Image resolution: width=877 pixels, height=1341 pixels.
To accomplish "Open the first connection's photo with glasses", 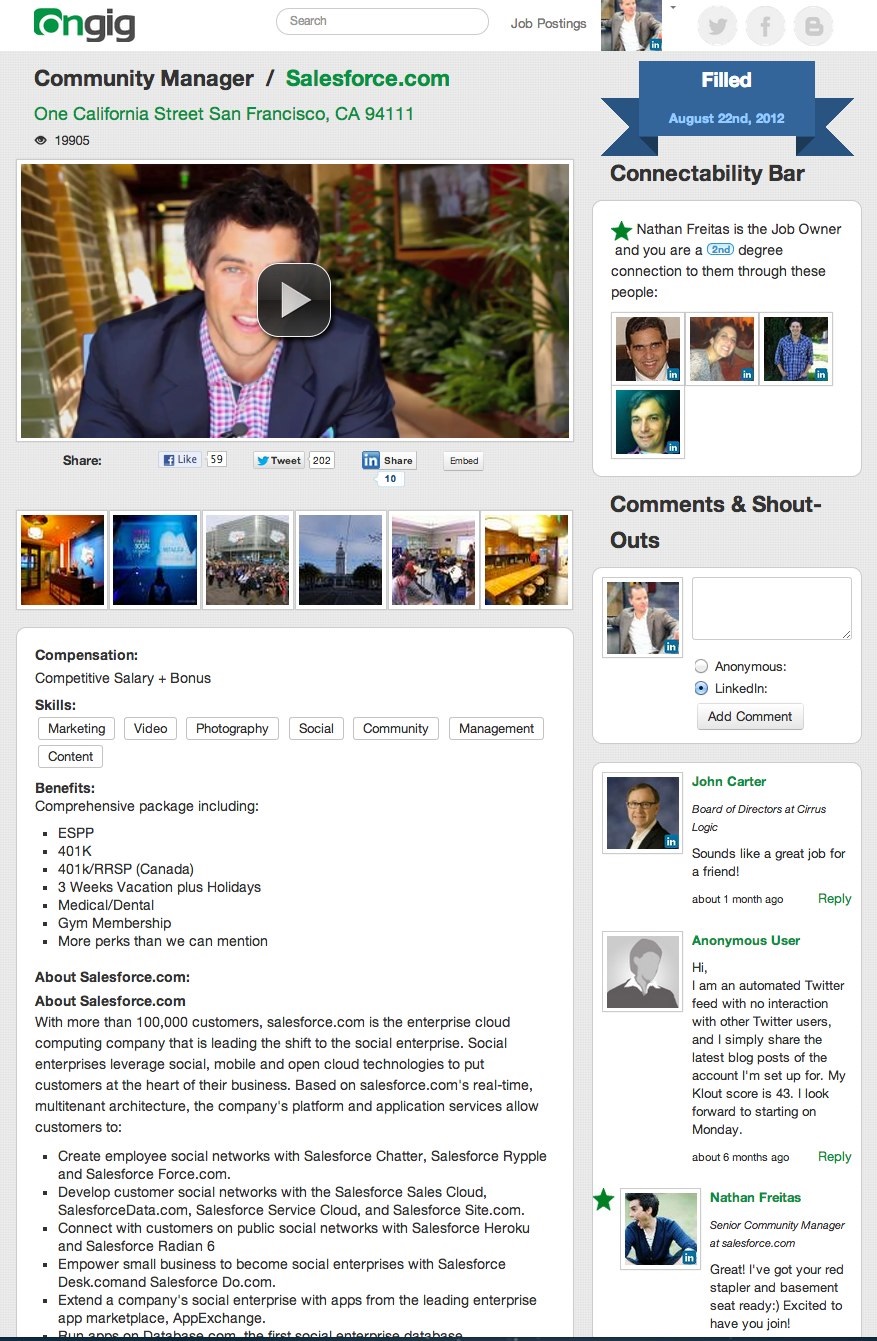I will 648,349.
